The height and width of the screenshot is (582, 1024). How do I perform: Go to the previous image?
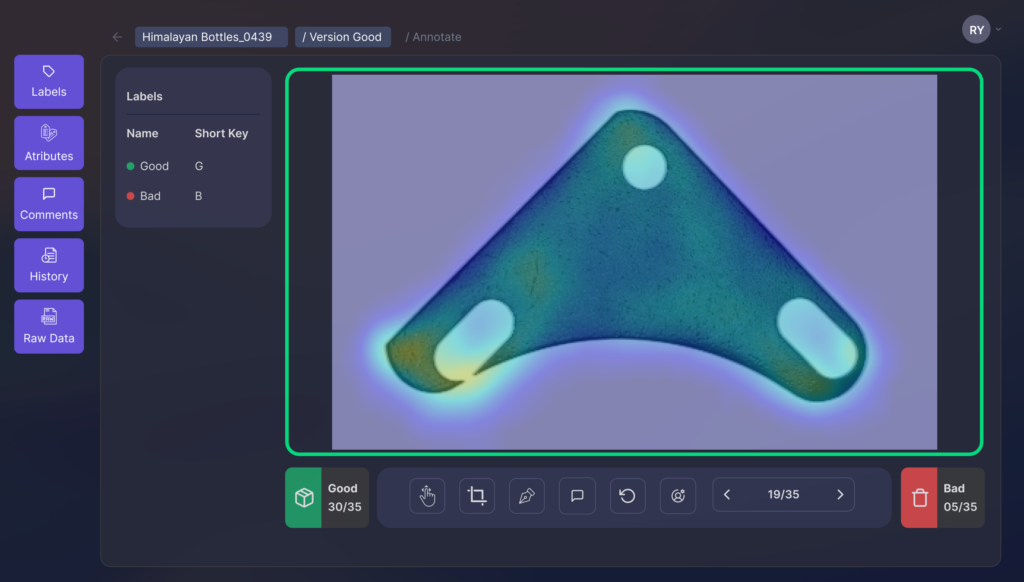727,495
